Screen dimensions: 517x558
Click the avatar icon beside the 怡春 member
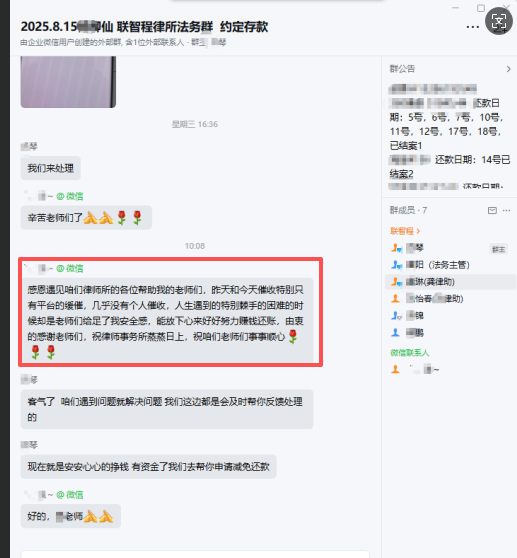point(395,299)
